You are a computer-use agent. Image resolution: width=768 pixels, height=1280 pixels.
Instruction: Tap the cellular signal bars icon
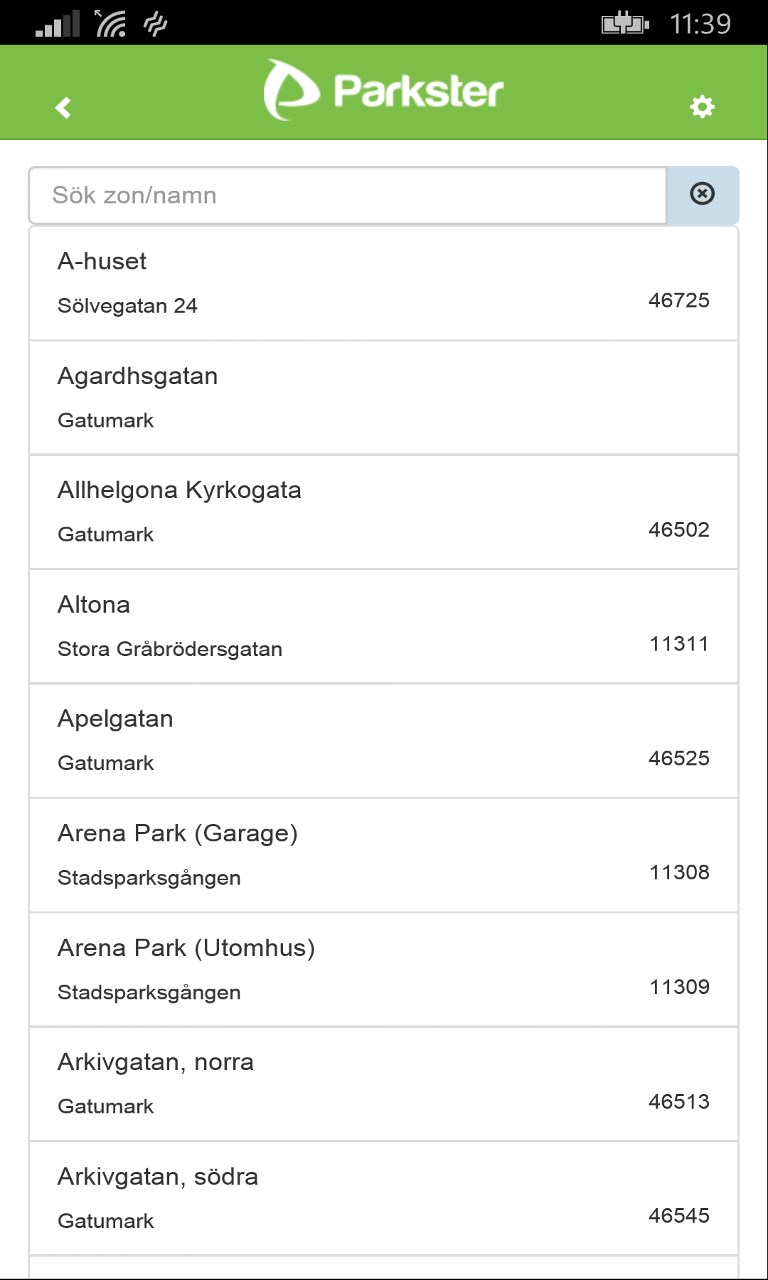[58, 24]
